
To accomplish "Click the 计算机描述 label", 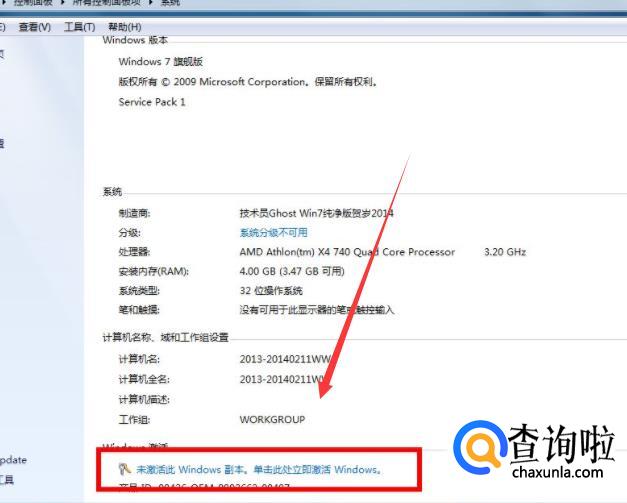I will [144, 399].
